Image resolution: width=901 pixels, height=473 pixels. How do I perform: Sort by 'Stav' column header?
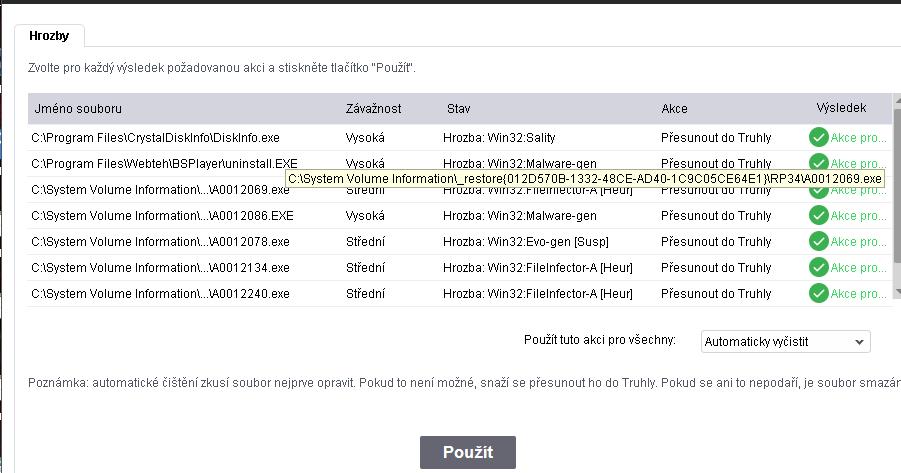pos(459,108)
